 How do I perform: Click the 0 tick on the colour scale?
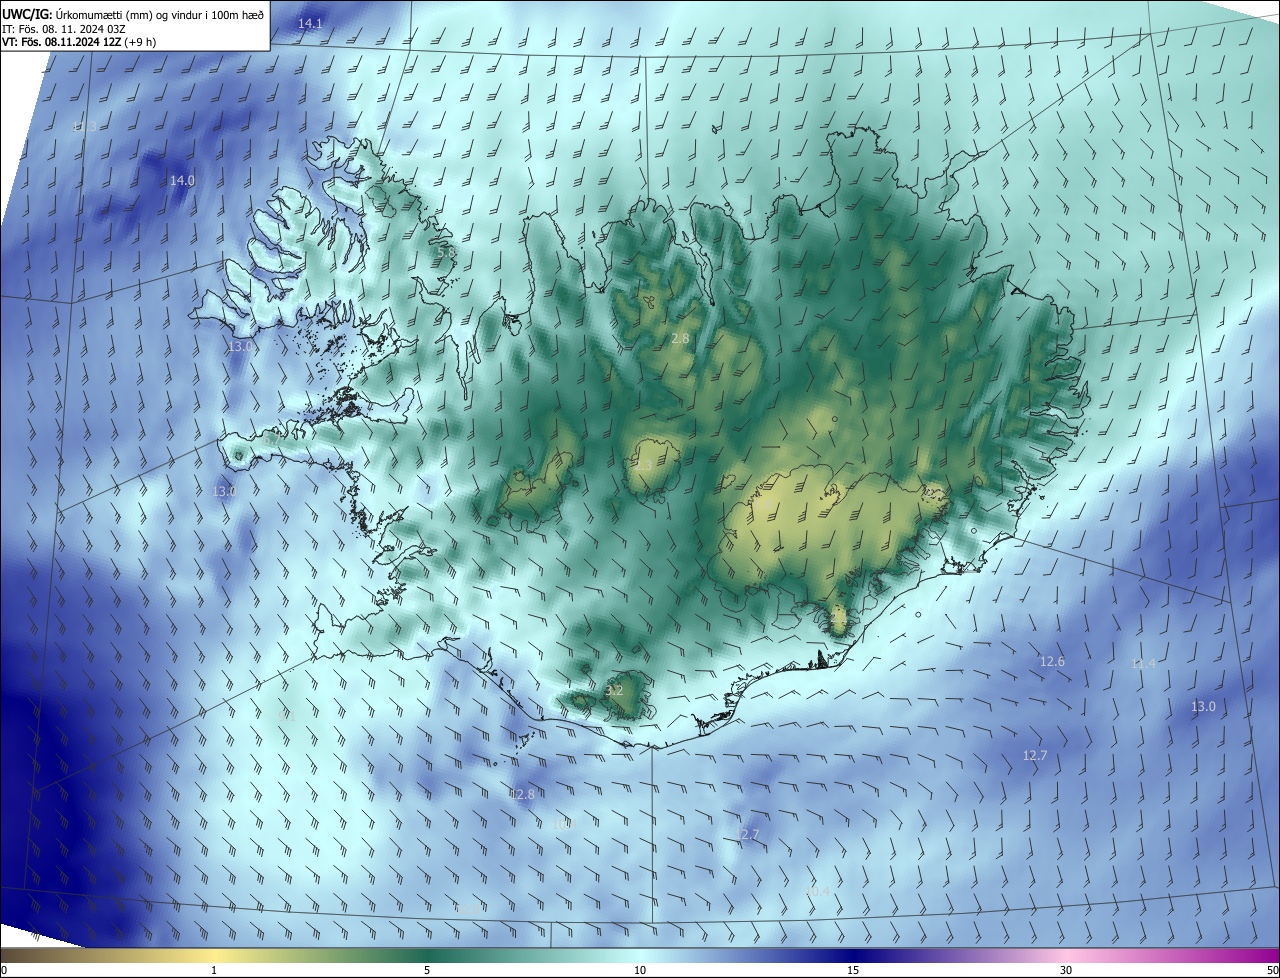tap(3, 970)
